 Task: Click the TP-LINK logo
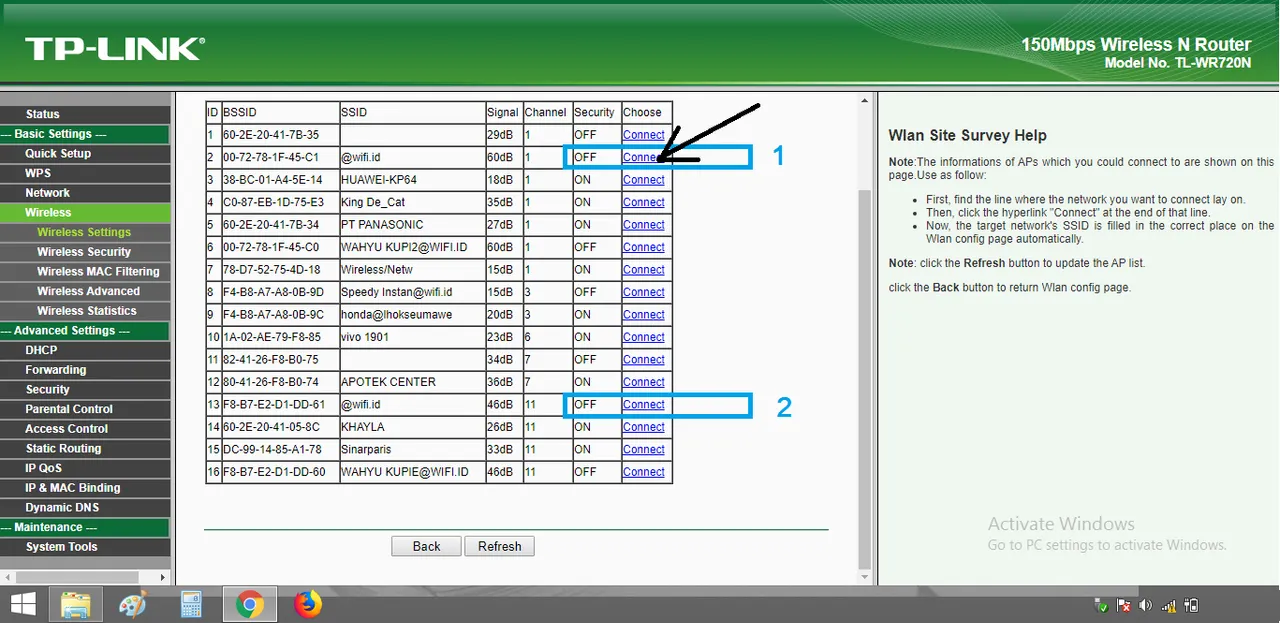[115, 48]
